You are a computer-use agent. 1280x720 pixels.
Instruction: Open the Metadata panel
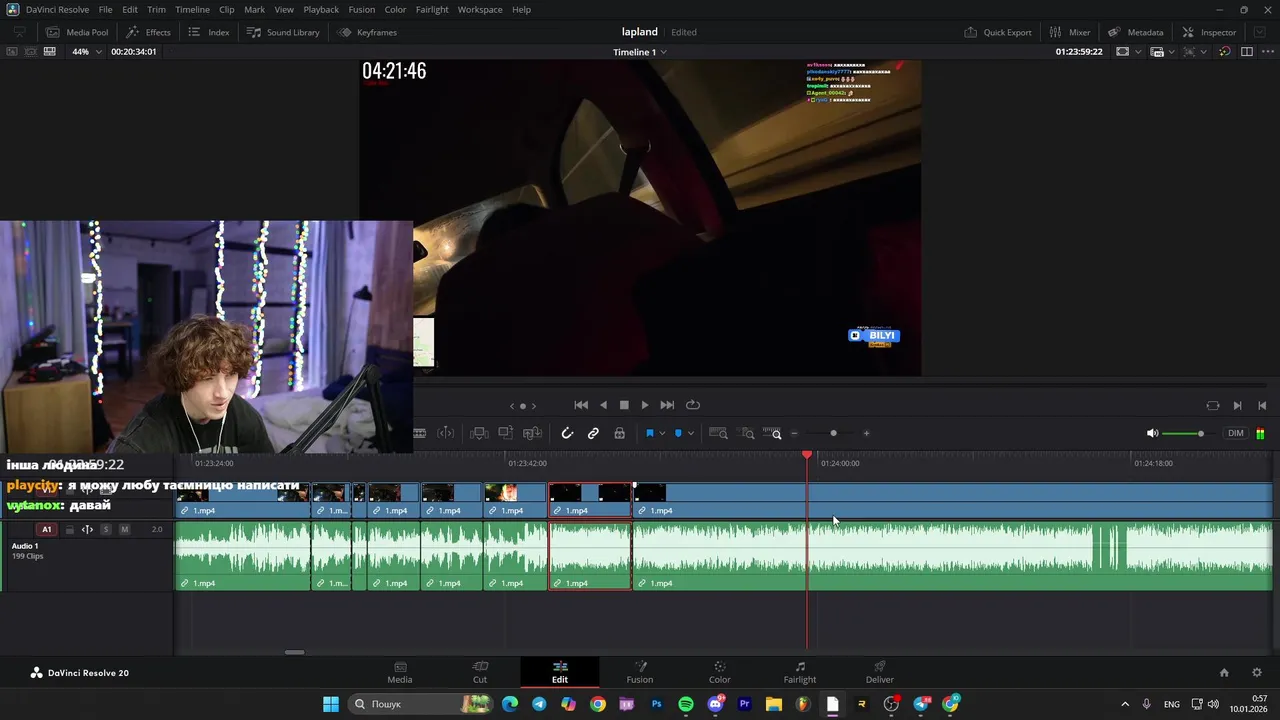pos(1135,32)
